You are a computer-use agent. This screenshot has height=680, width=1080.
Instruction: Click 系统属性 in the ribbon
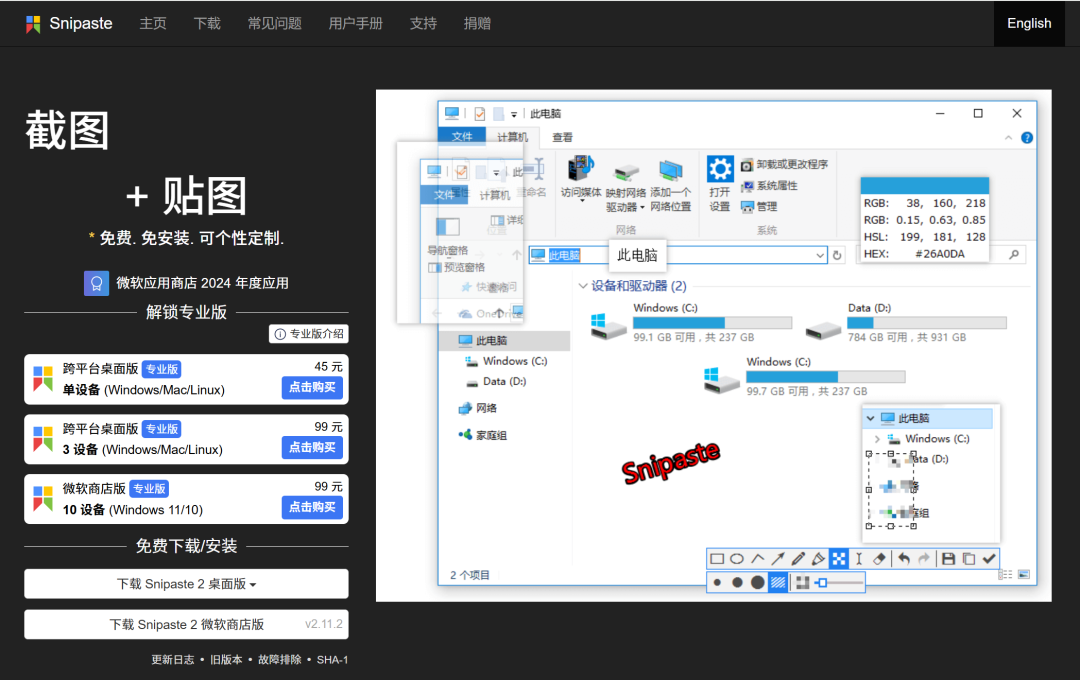[x=769, y=185]
